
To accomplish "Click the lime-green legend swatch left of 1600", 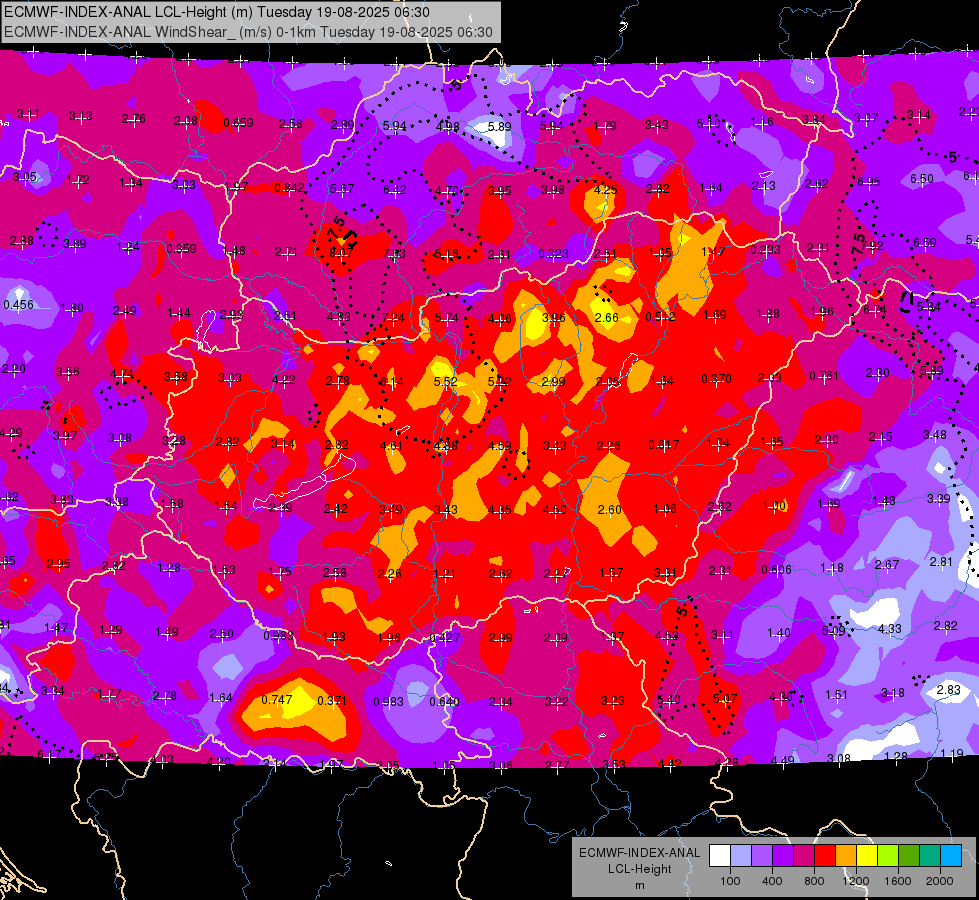I will click(x=888, y=856).
